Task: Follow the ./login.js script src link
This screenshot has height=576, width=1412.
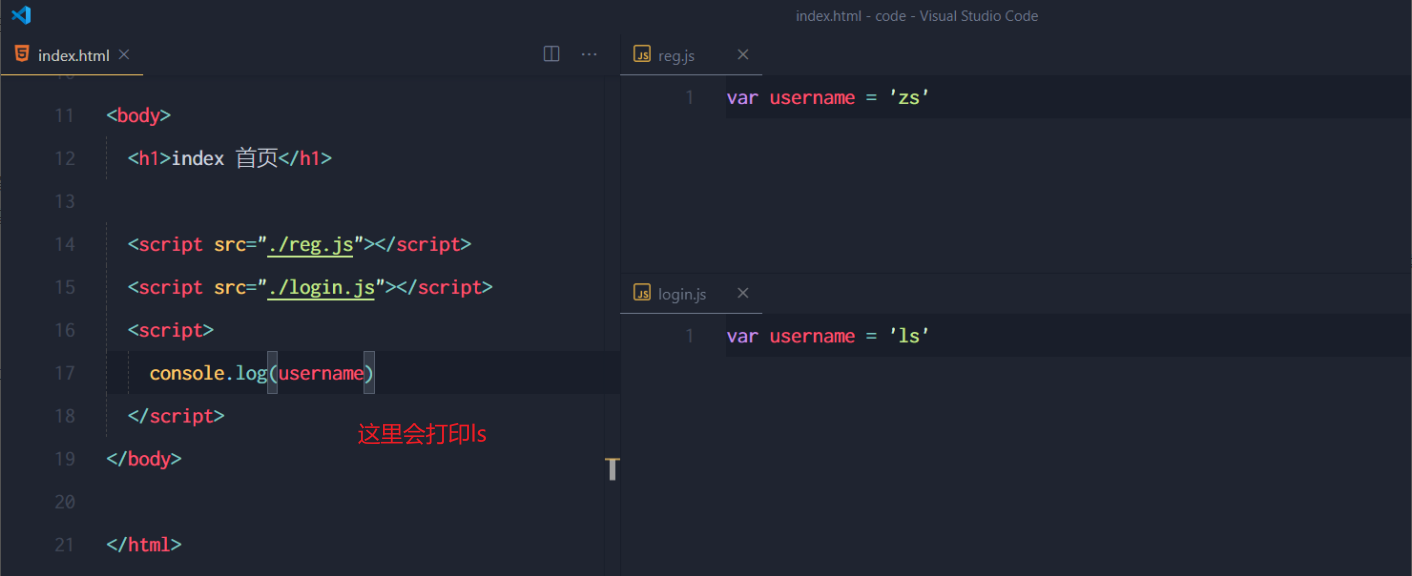Action: tap(321, 288)
